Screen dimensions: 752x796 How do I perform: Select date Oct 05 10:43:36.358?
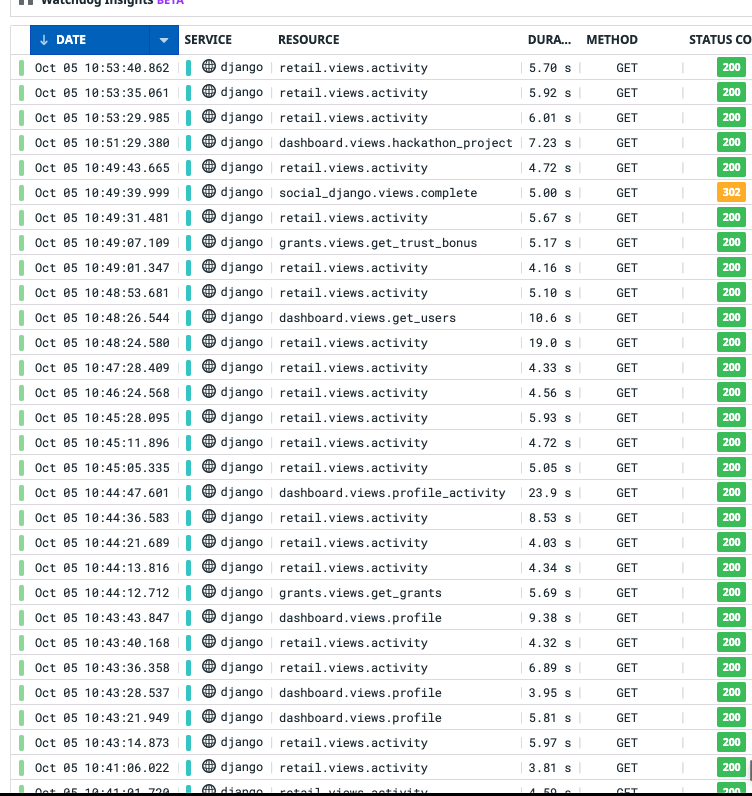click(102, 668)
